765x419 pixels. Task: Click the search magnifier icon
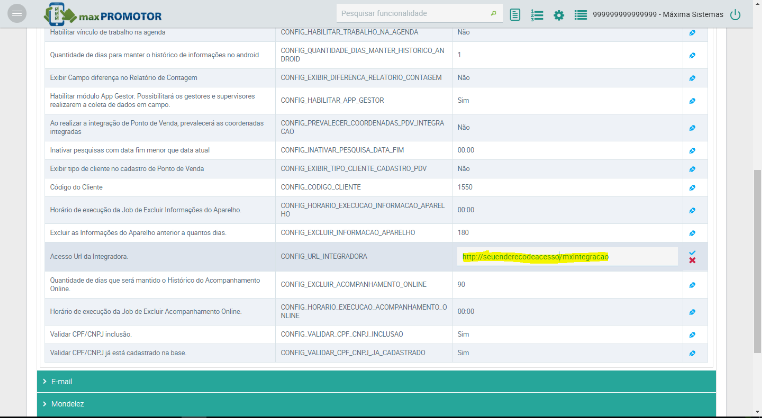tap(493, 15)
